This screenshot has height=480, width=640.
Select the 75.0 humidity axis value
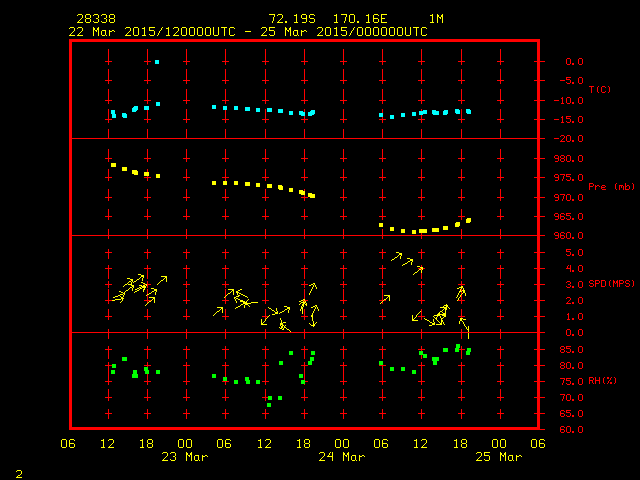pos(571,382)
